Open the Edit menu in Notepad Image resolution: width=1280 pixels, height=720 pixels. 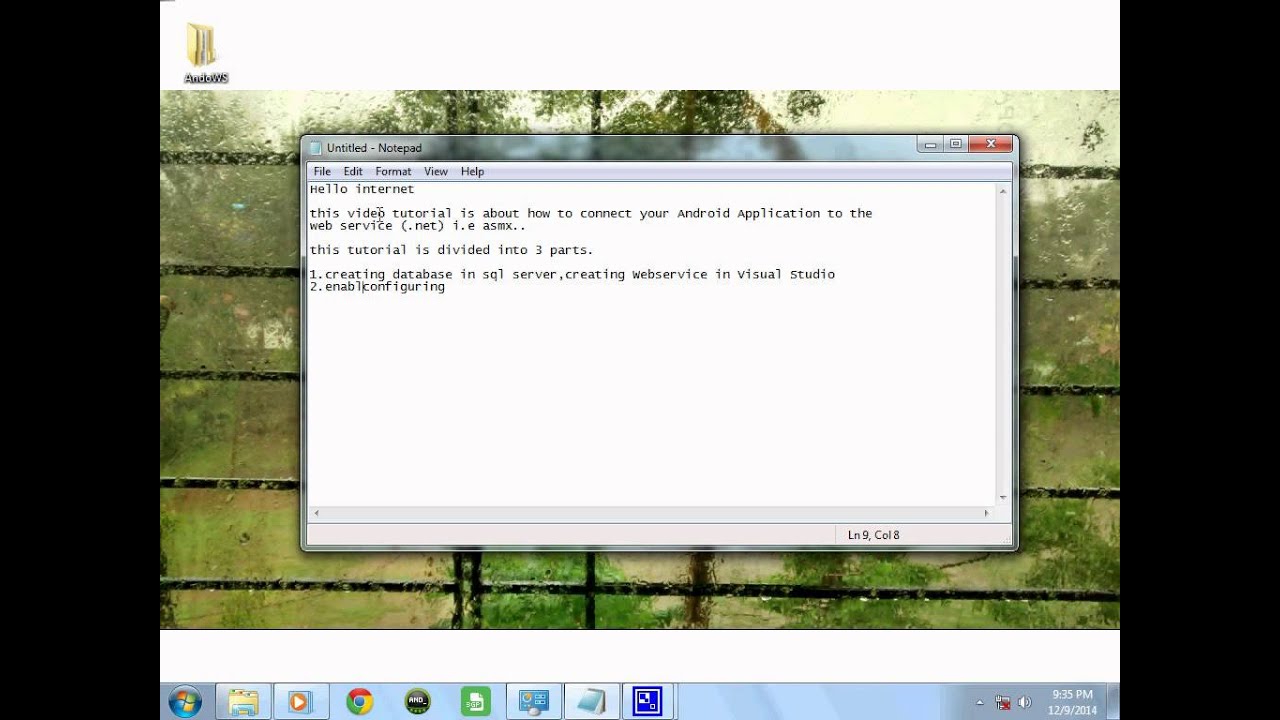pos(353,172)
